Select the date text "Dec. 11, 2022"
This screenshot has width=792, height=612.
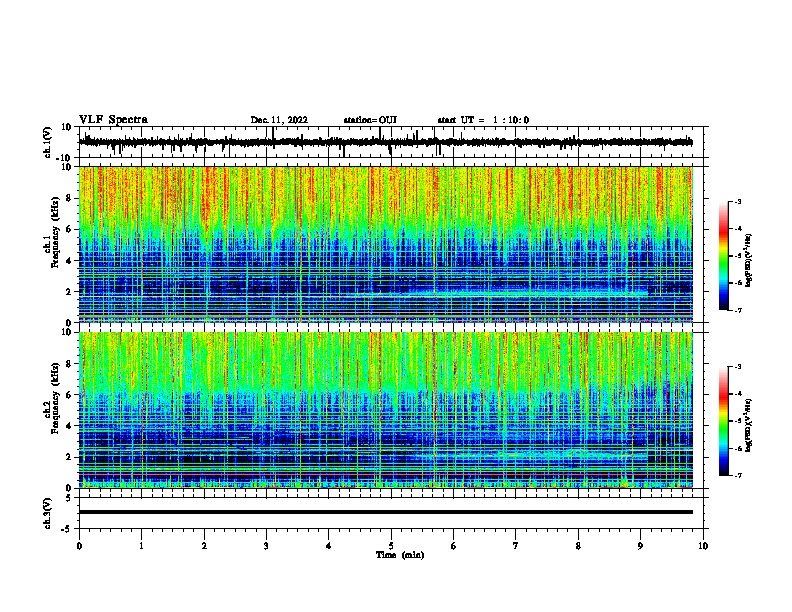point(279,120)
